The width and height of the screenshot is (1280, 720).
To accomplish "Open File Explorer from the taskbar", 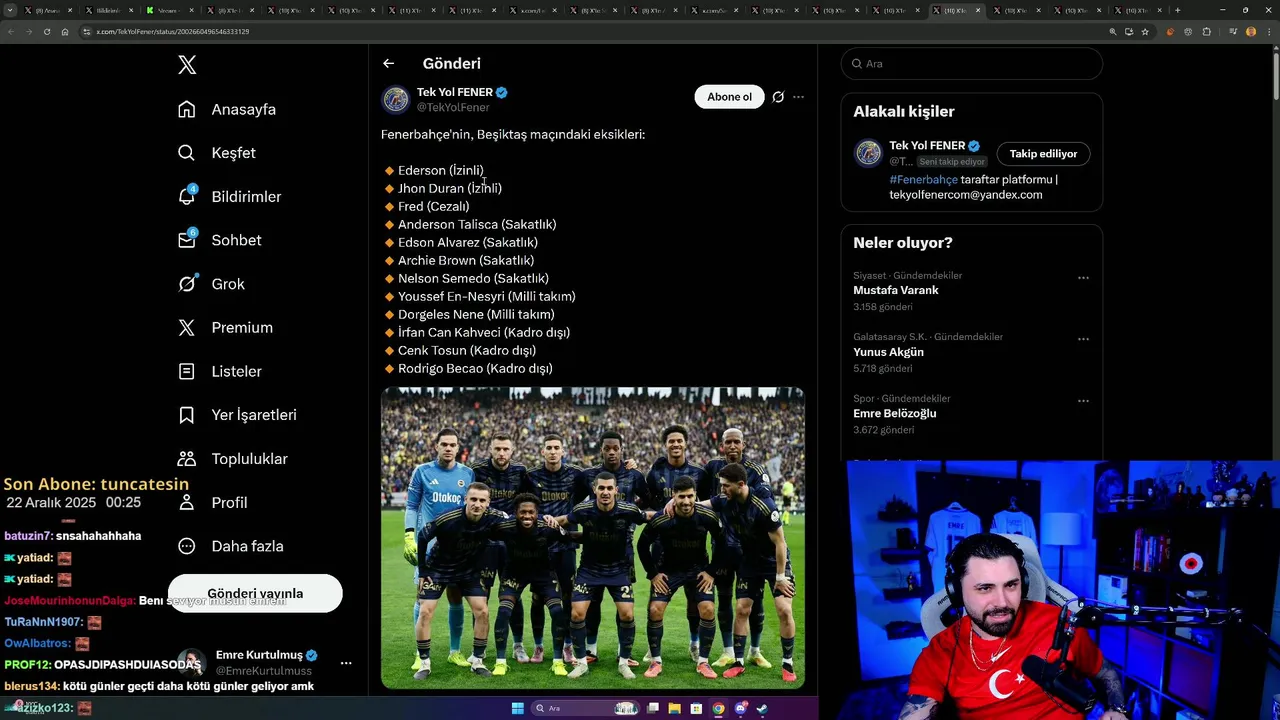I will (674, 708).
